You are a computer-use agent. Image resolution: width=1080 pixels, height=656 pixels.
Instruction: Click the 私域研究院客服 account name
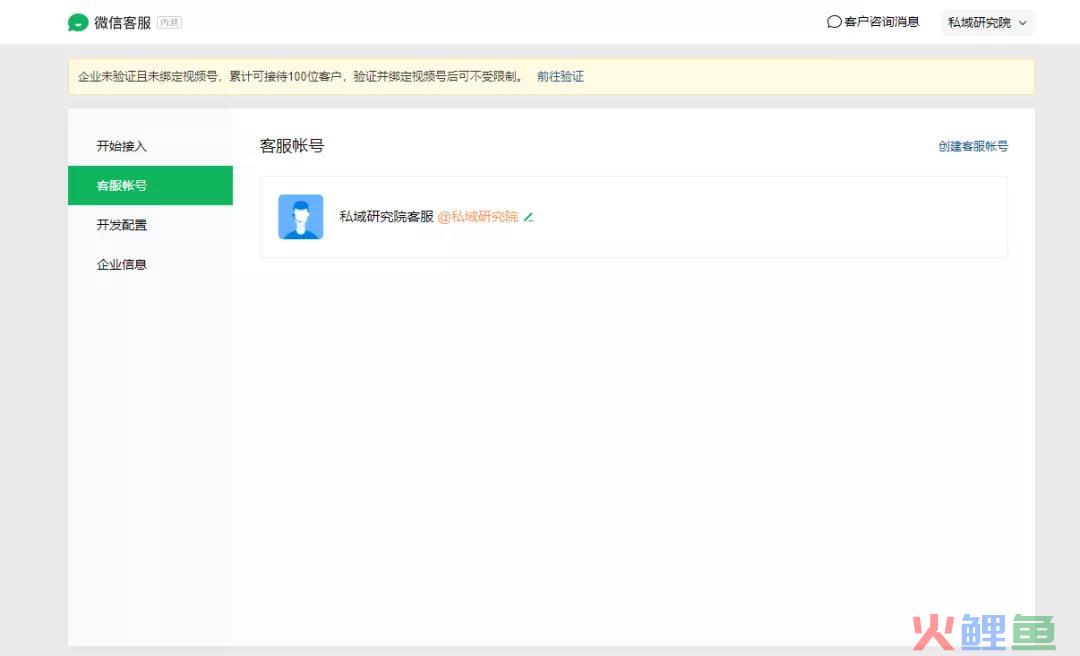coord(386,217)
